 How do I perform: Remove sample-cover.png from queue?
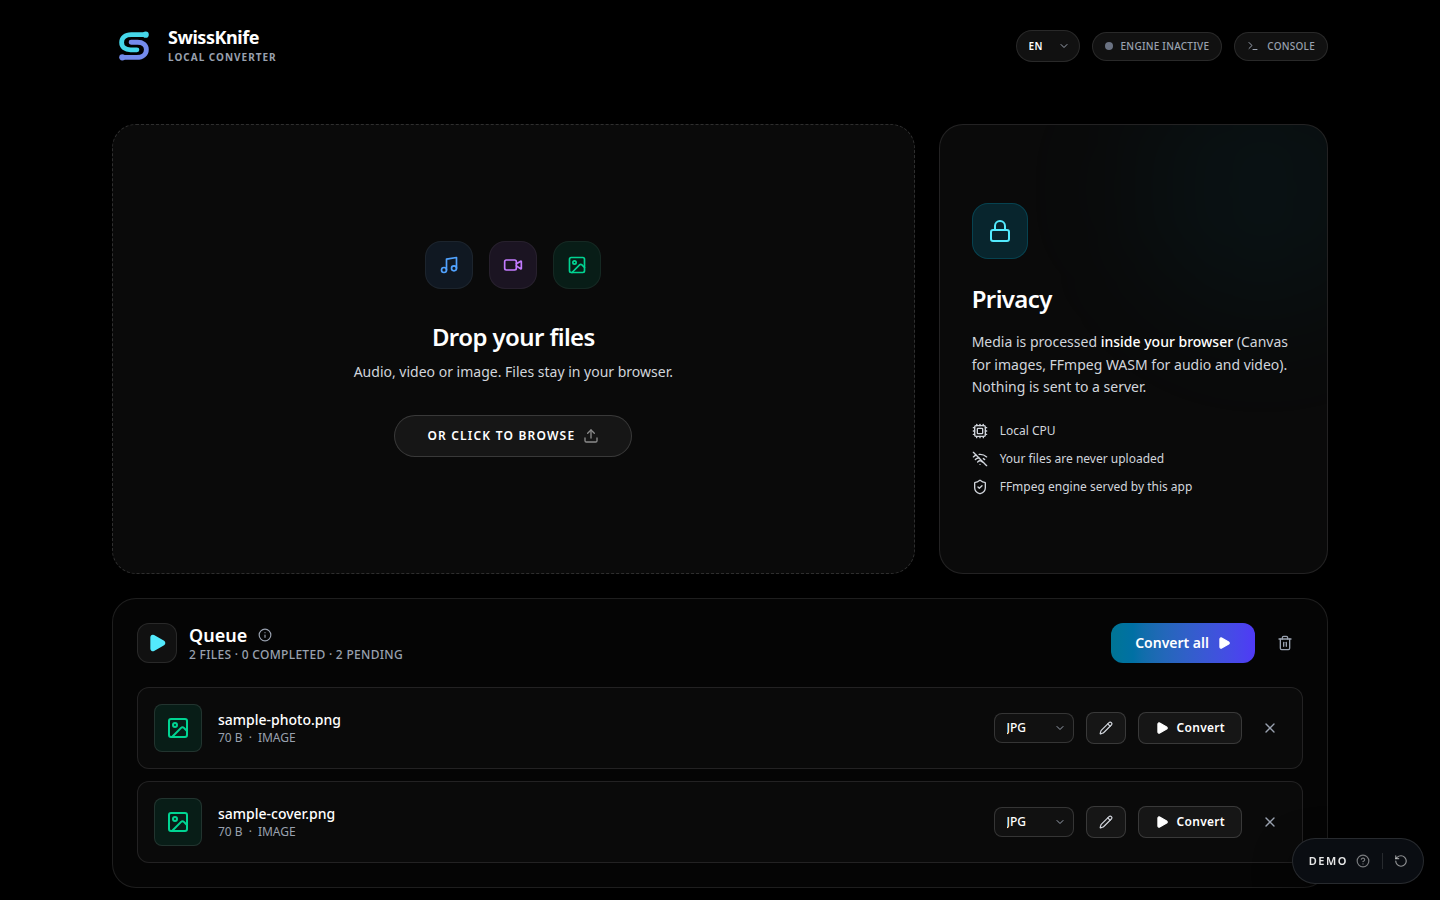click(x=1270, y=822)
